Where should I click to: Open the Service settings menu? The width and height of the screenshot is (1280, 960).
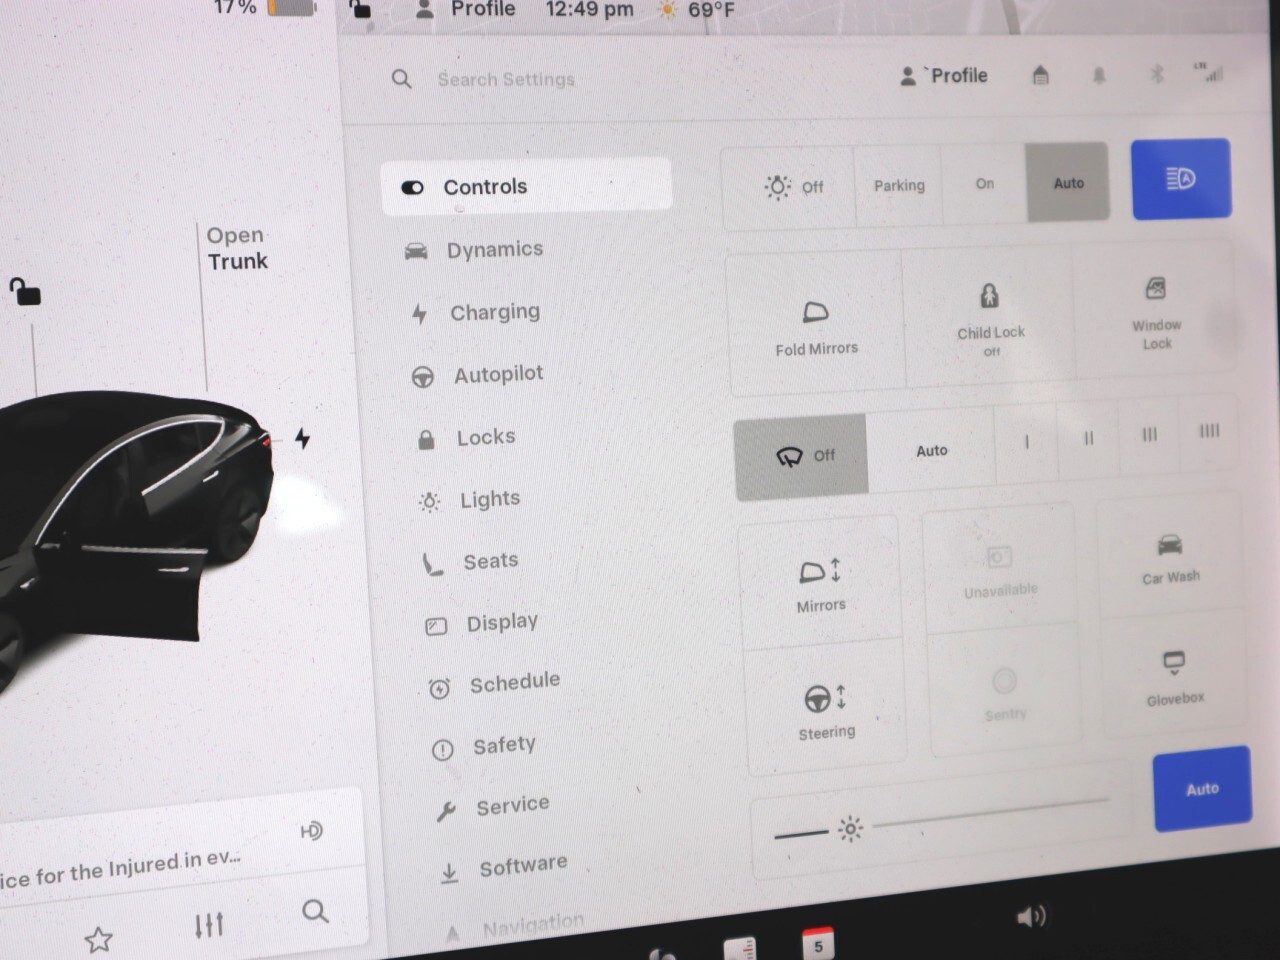(x=493, y=806)
